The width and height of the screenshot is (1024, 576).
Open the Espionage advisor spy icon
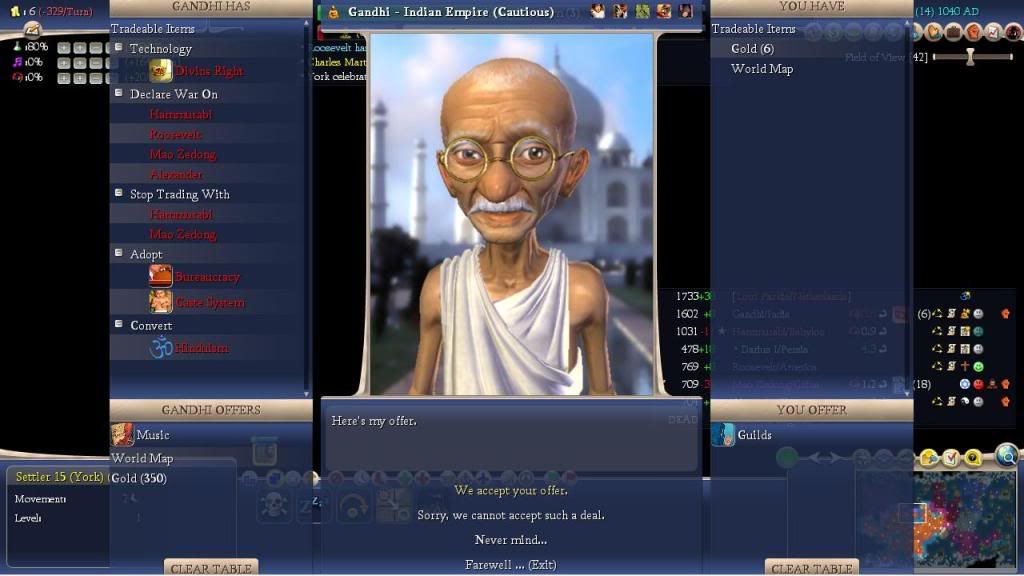pos(1014,31)
